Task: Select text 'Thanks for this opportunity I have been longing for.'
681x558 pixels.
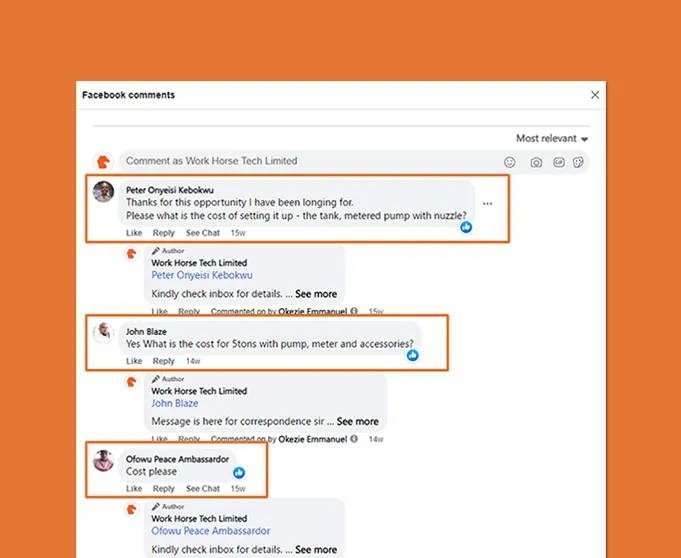Action: 240,202
